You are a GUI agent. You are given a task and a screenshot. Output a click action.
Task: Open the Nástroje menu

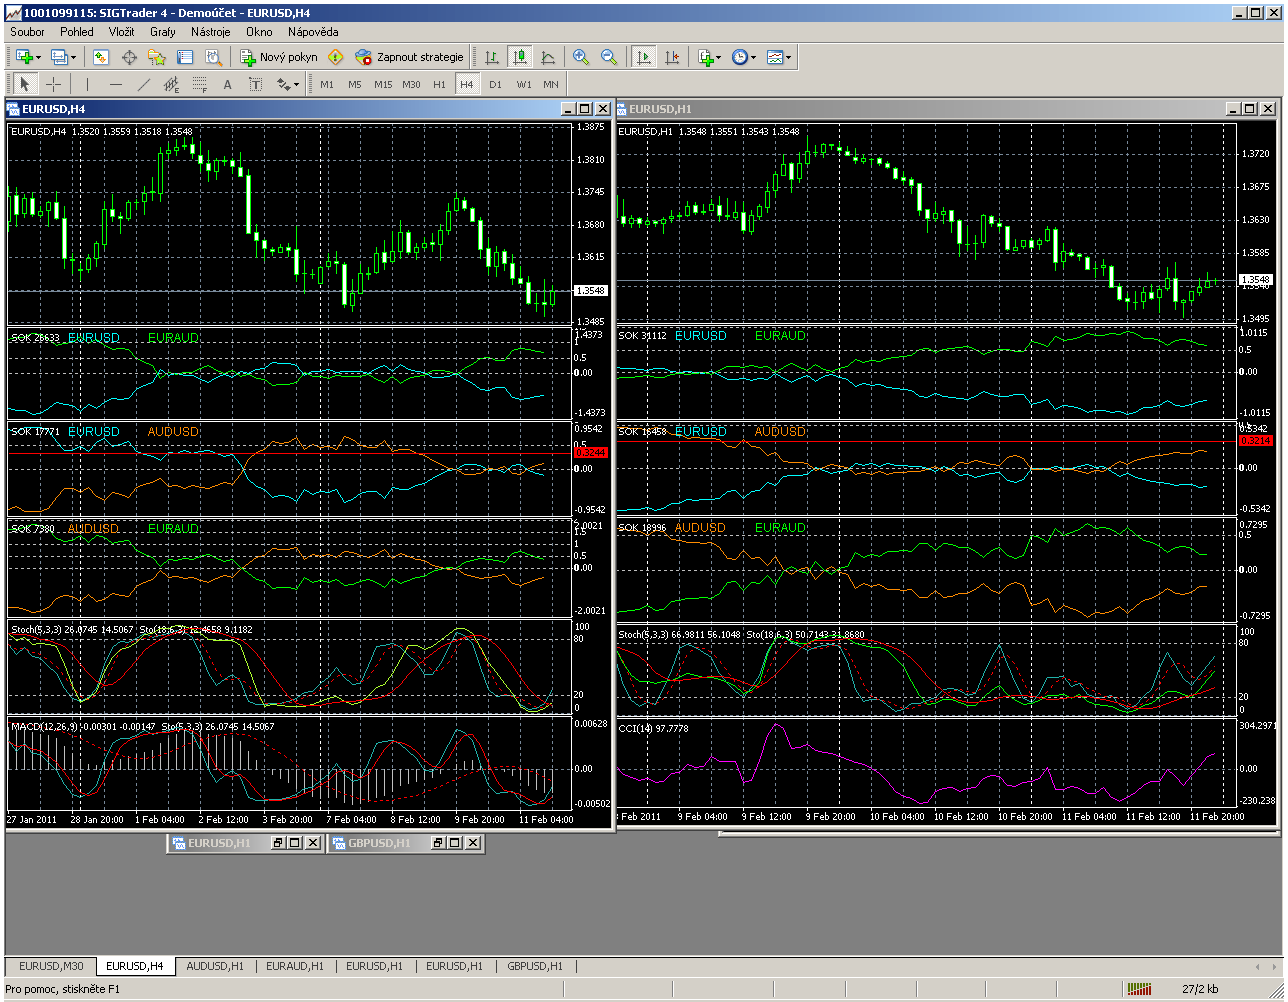click(211, 32)
